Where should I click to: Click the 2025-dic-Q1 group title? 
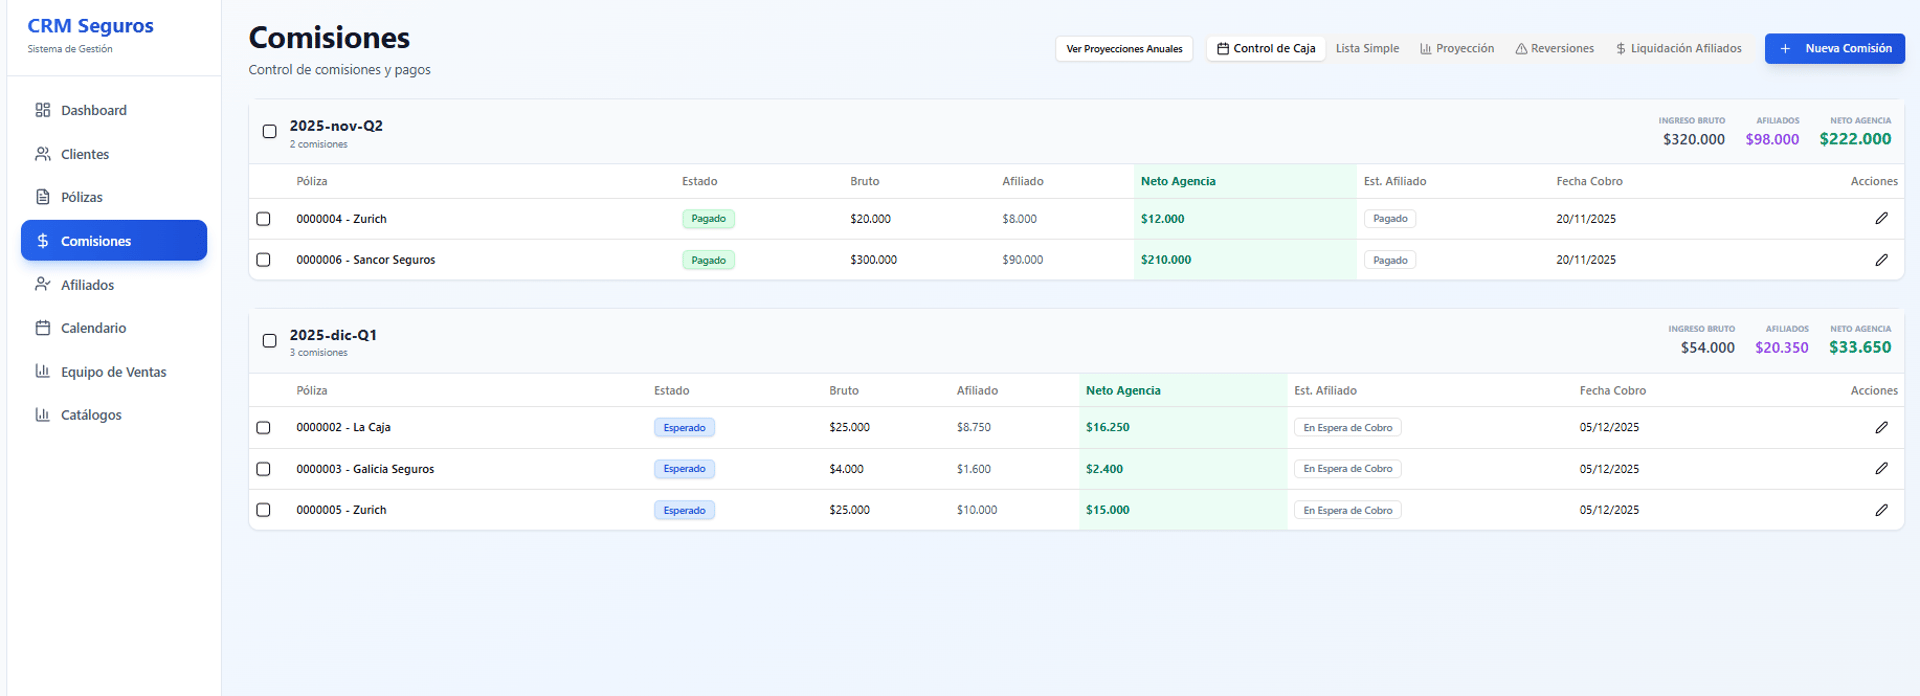pos(333,335)
